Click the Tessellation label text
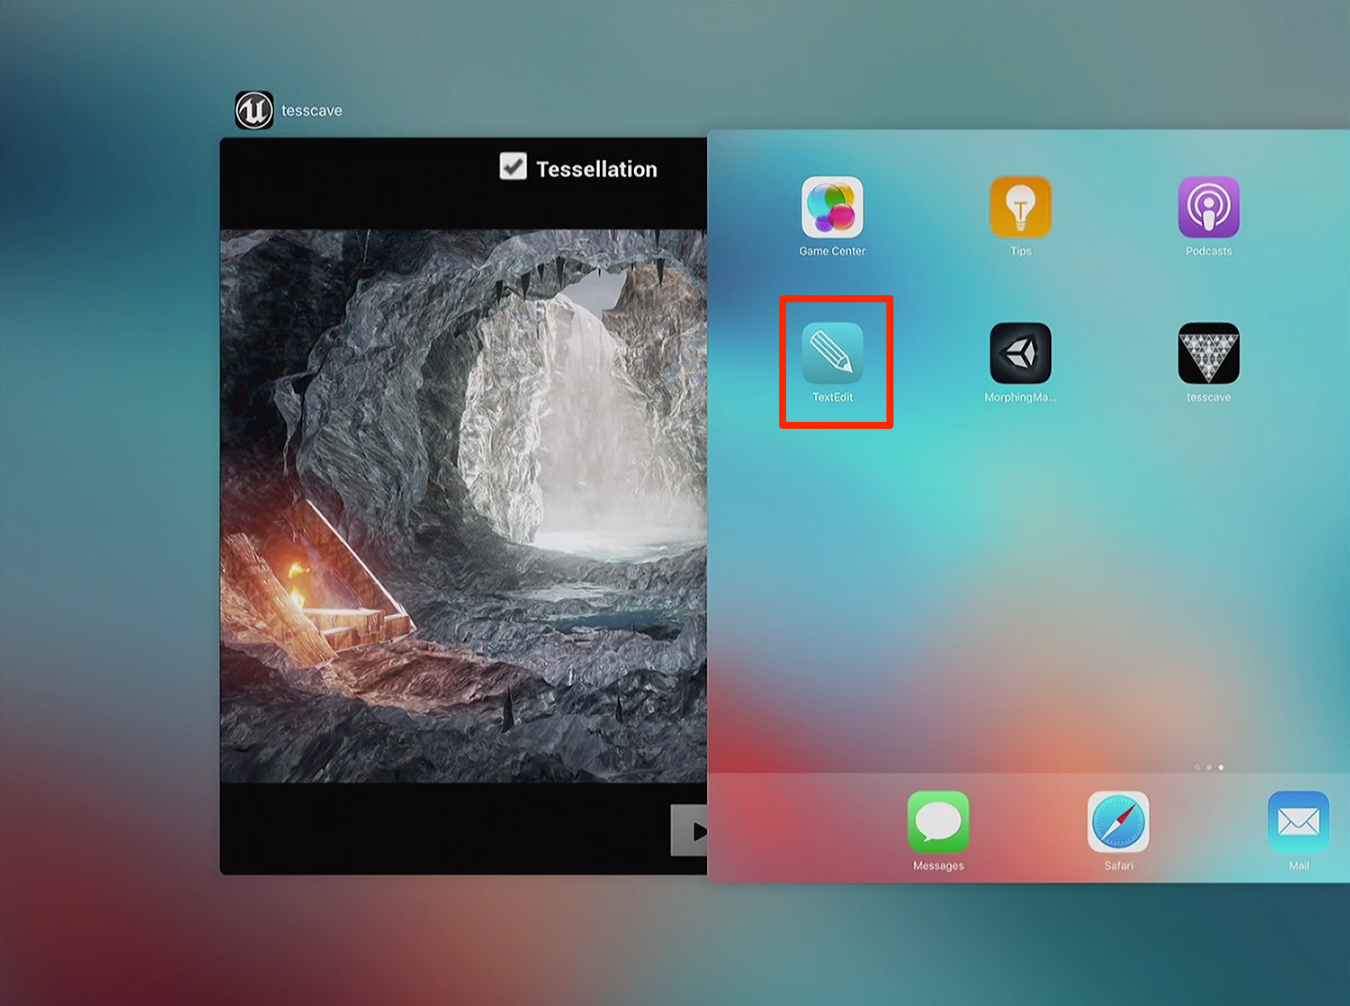The image size is (1350, 1006). tap(597, 169)
